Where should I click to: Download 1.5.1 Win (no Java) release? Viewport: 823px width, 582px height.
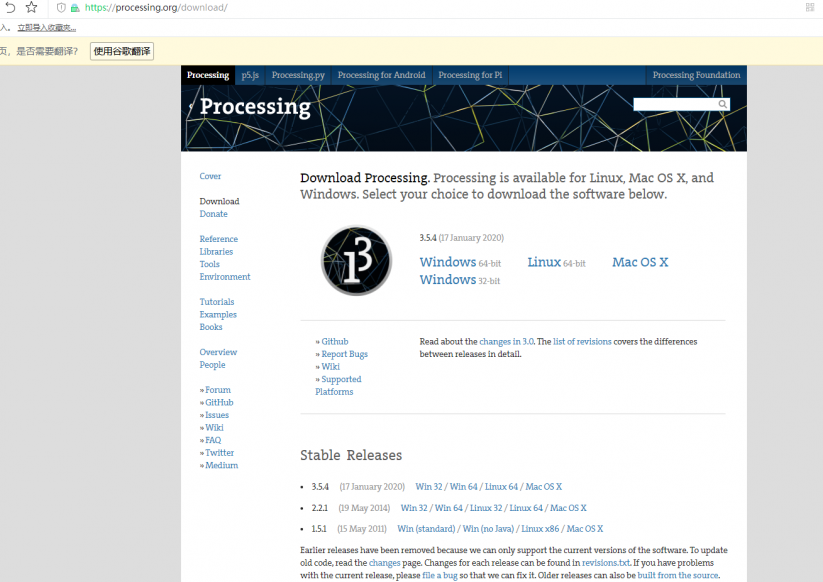[x=488, y=529]
